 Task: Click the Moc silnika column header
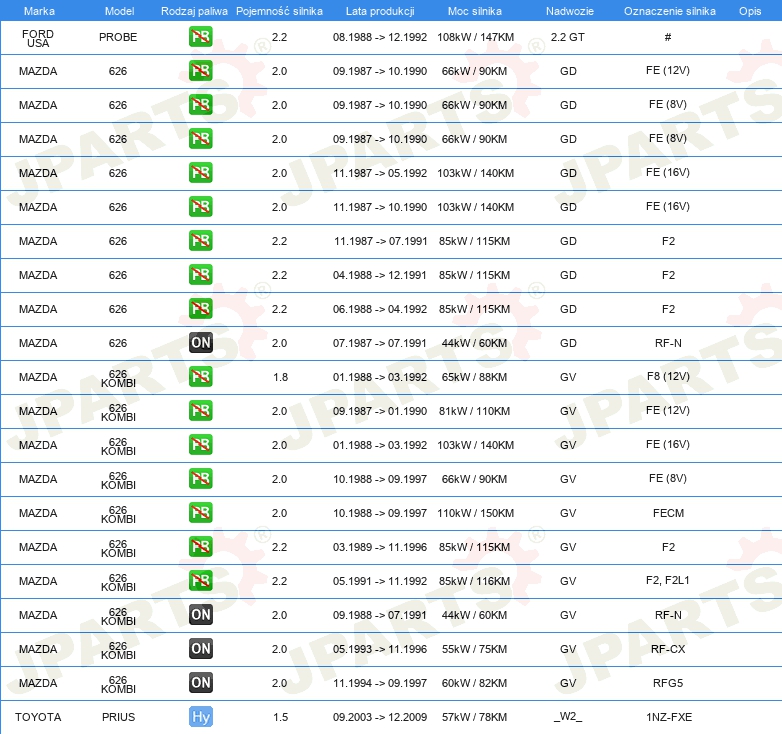[x=475, y=10]
